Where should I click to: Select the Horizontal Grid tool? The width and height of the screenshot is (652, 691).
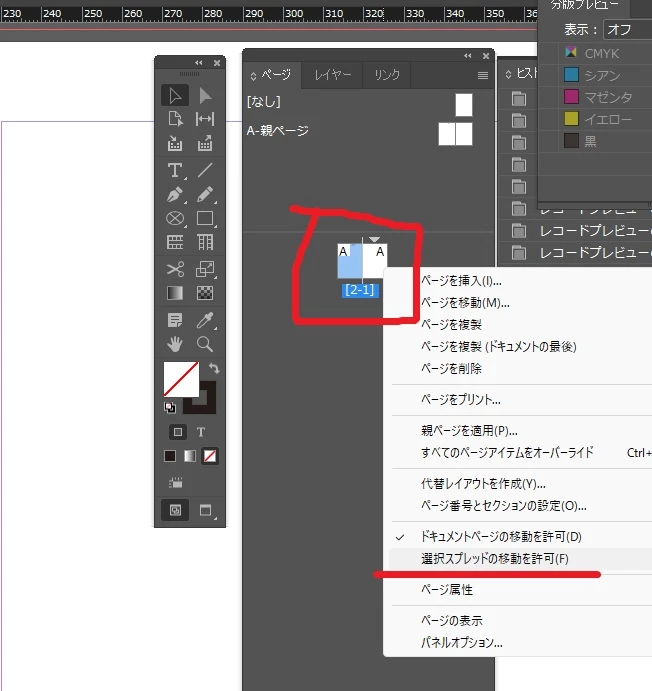click(175, 242)
